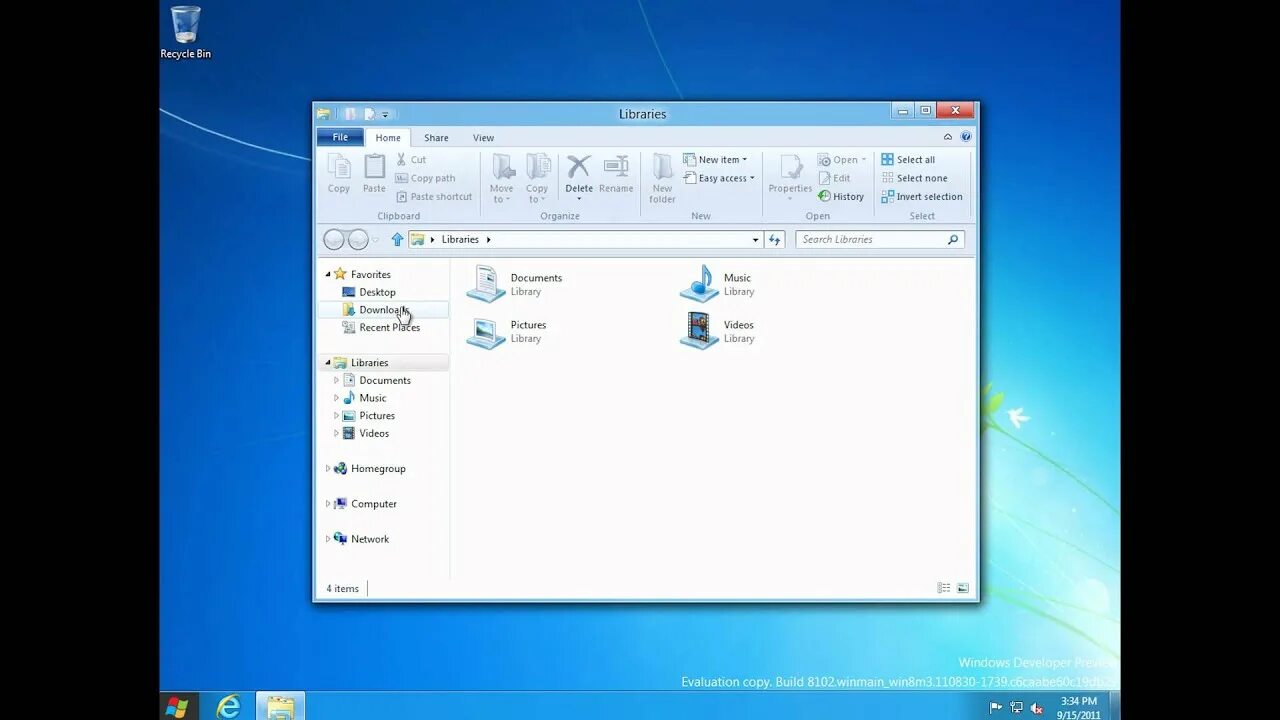1280x720 pixels.
Task: Collapse the Favorites tree group
Action: (328, 274)
